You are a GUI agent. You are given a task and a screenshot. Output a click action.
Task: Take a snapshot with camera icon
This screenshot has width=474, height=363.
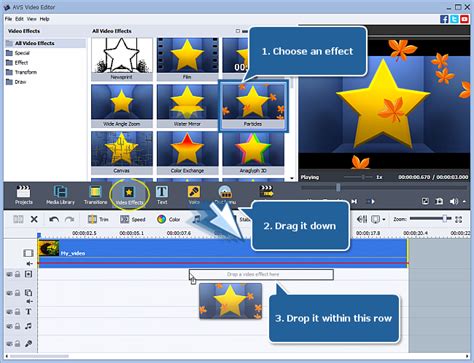(x=439, y=201)
